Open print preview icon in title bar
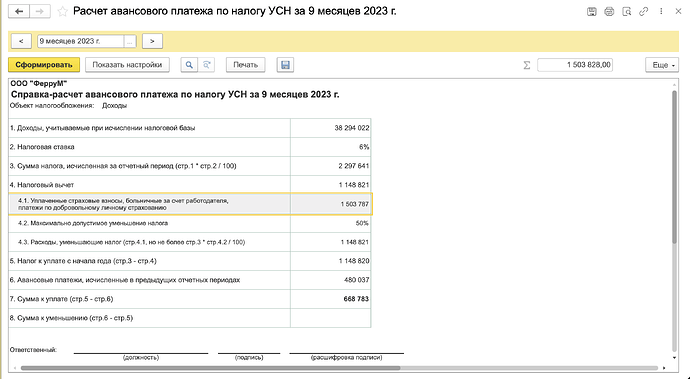Image resolution: width=690 pixels, height=379 pixels. (627, 12)
